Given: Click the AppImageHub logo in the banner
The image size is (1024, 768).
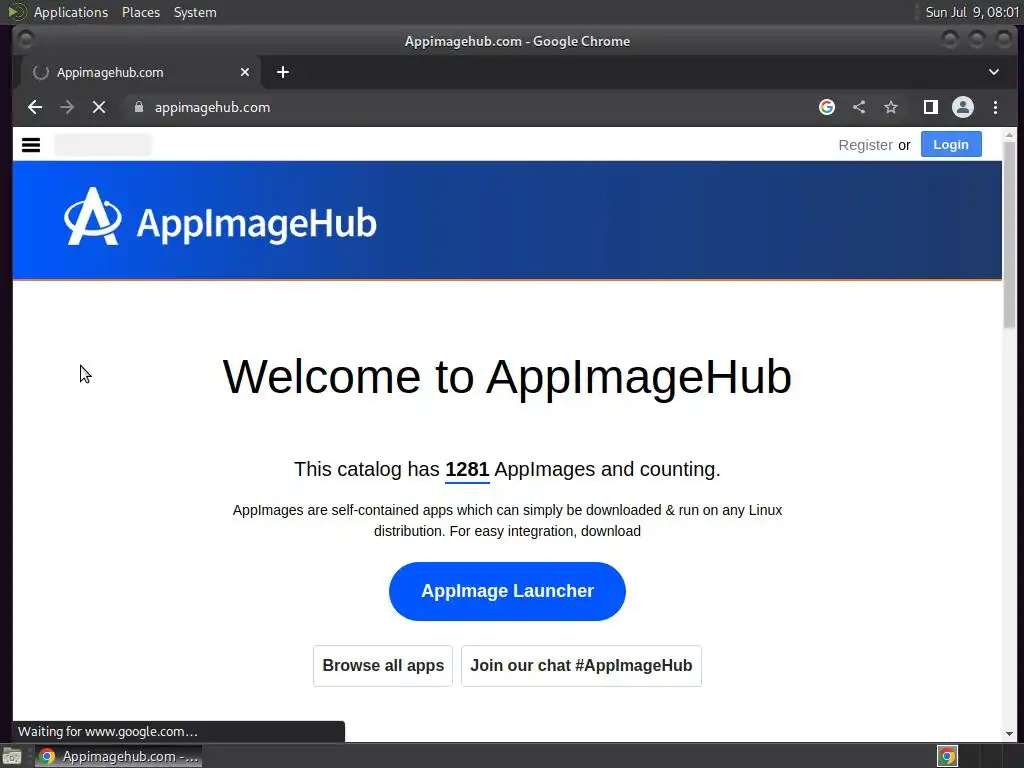Looking at the screenshot, I should click(x=221, y=217).
